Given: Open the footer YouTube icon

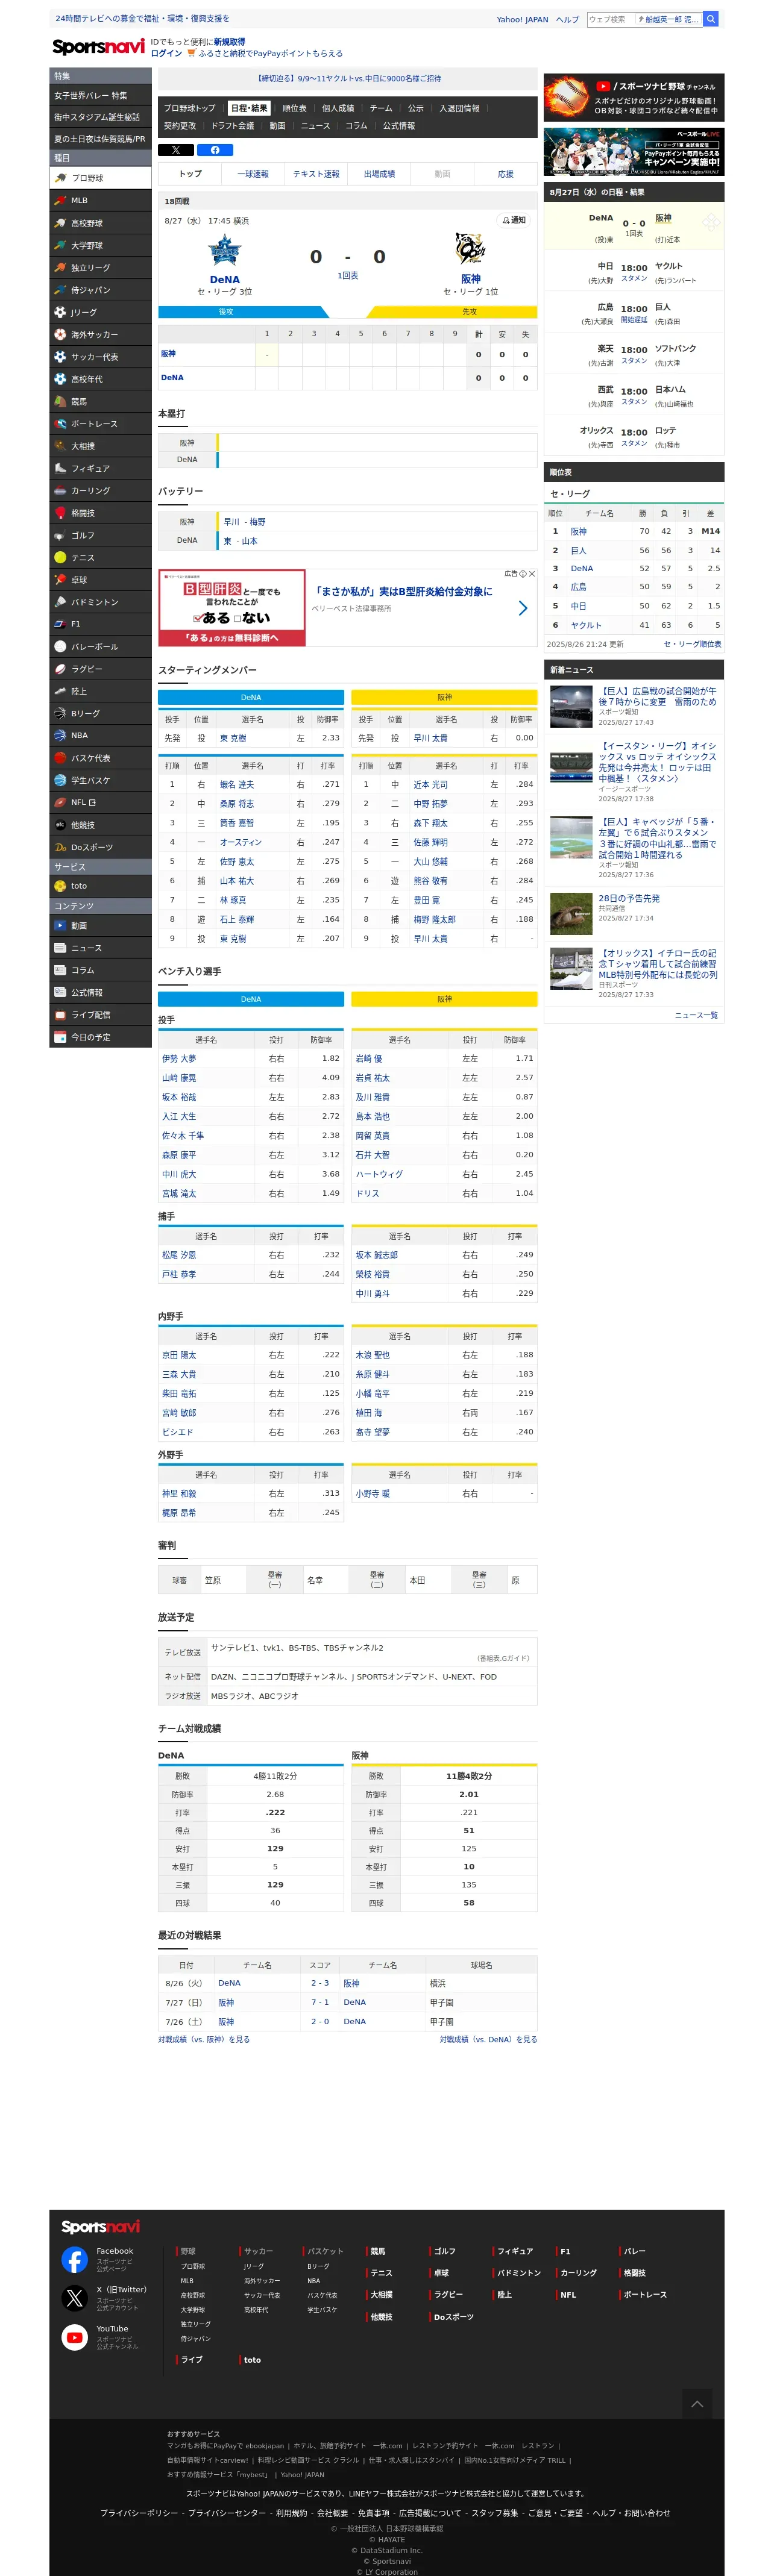Looking at the screenshot, I should pos(75,2337).
